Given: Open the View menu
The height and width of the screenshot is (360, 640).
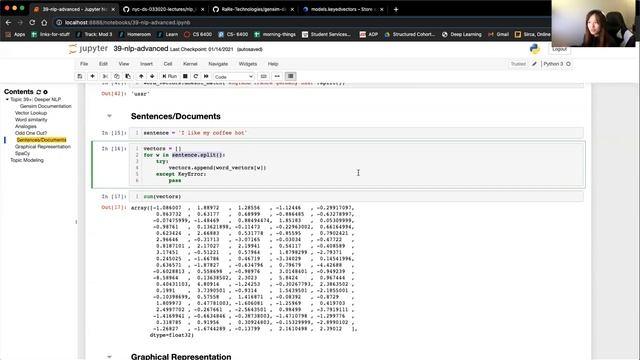Looking at the screenshot, I should click(124, 64).
